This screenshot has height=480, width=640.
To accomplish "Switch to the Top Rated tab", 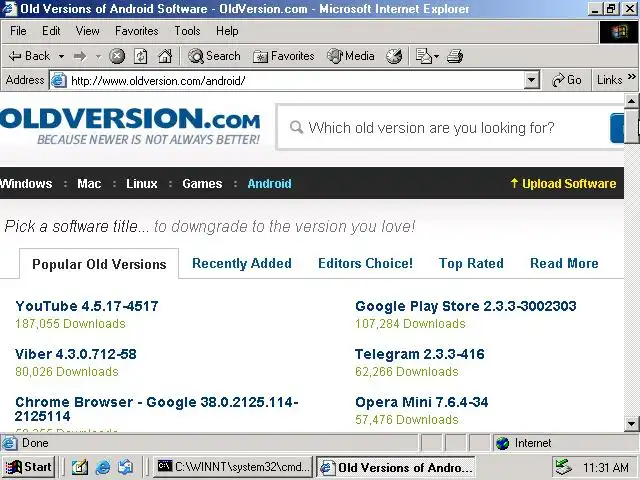I will click(x=471, y=263).
